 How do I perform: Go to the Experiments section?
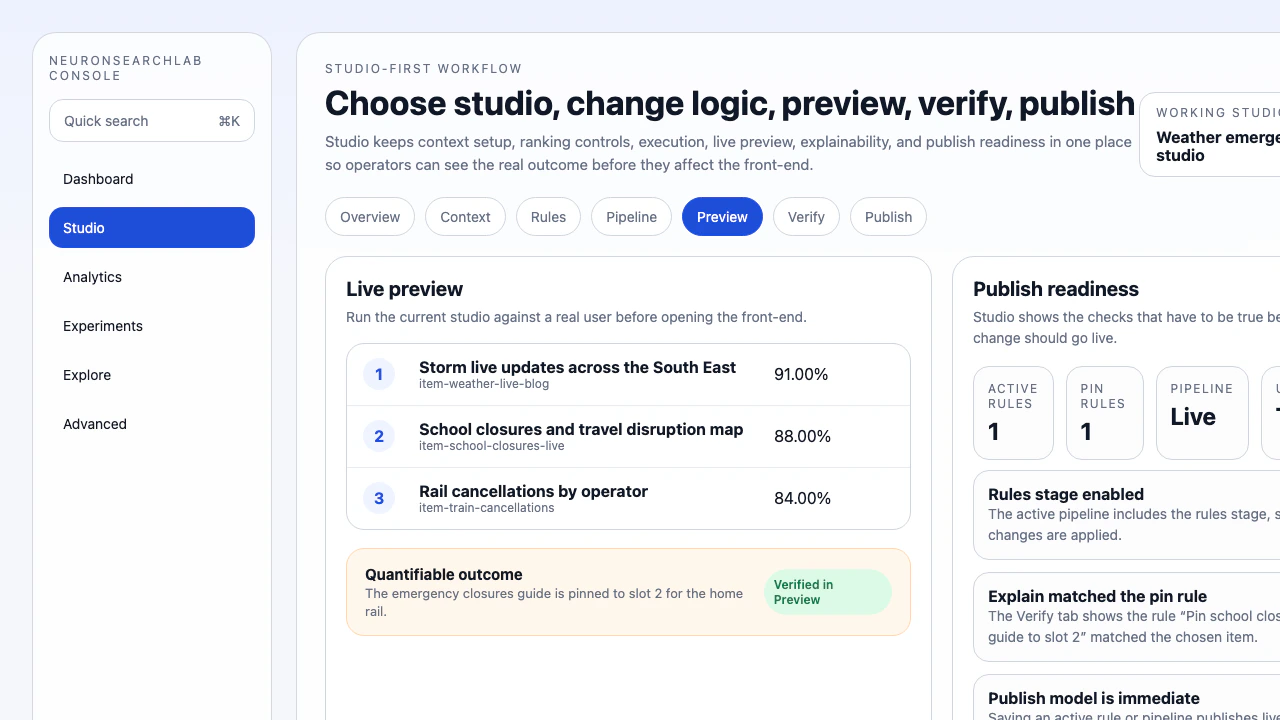pos(103,326)
